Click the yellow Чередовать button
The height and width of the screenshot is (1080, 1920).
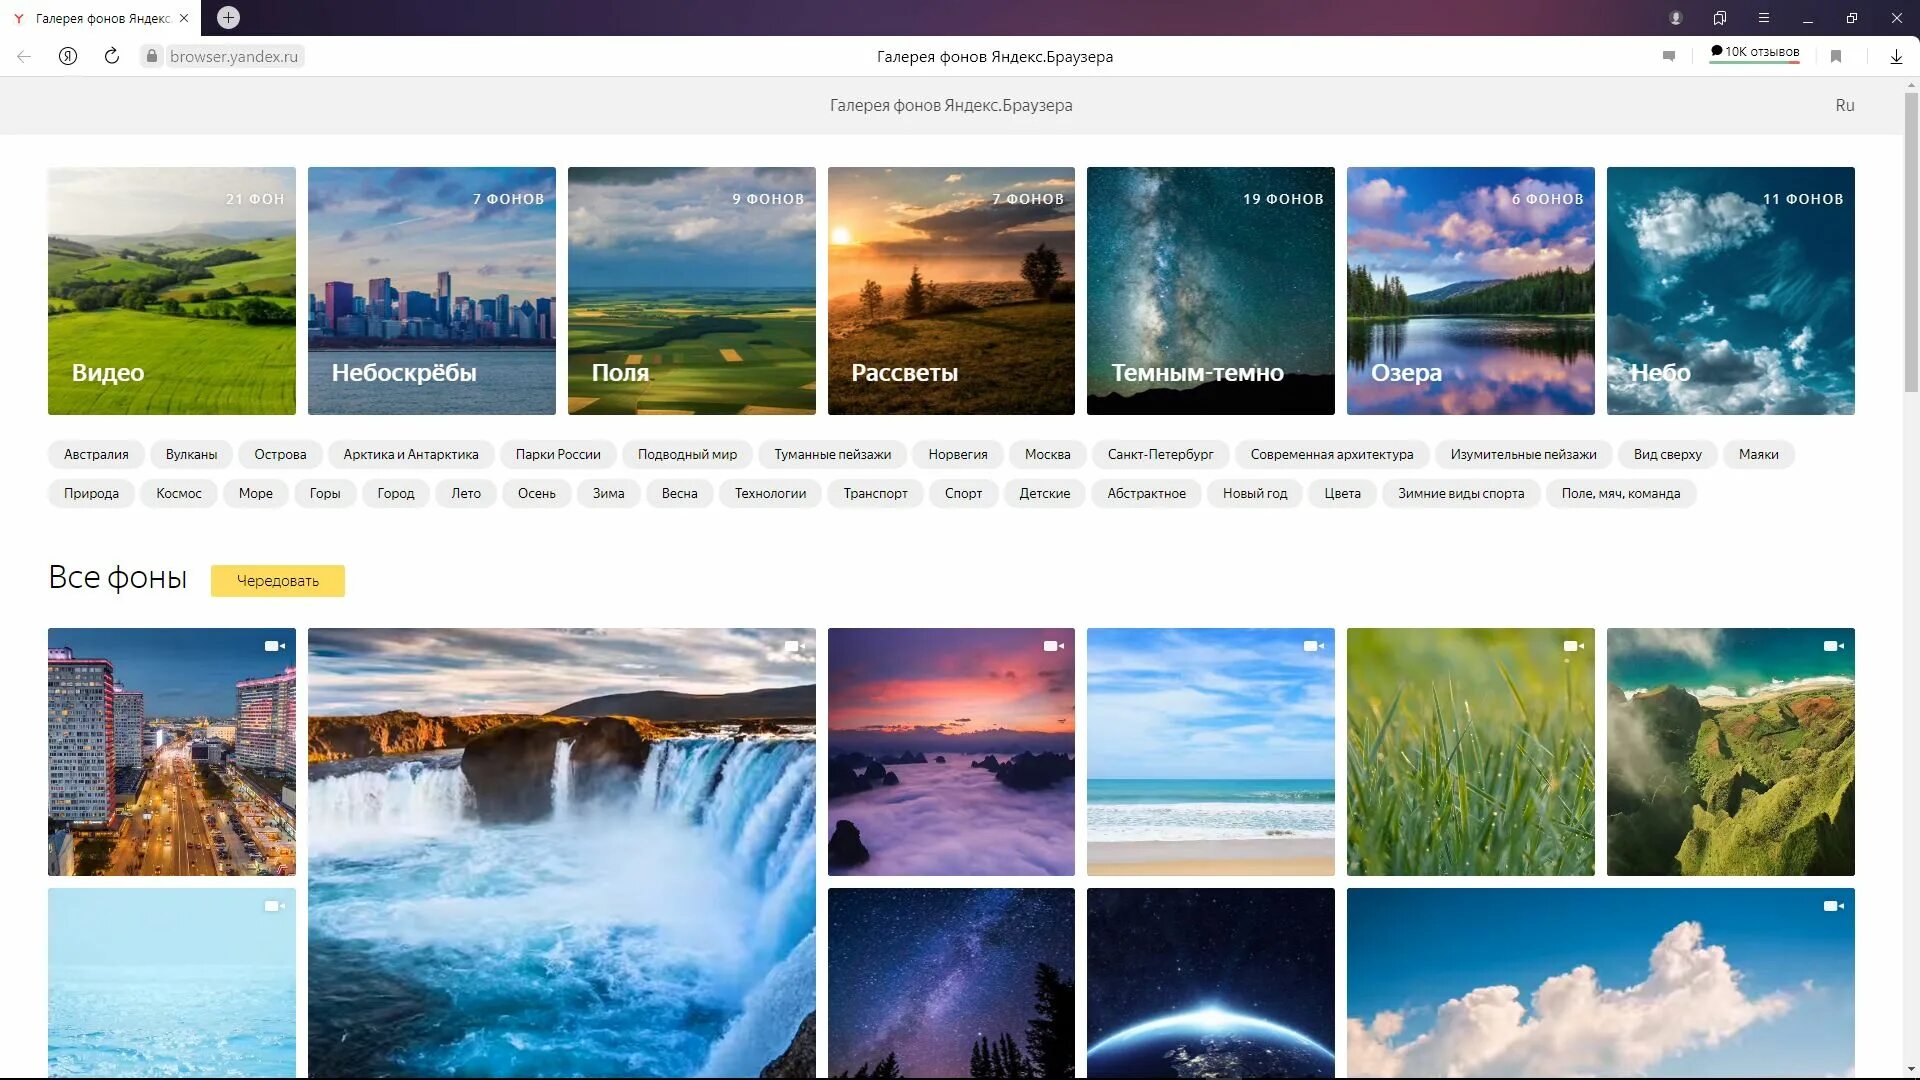278,581
